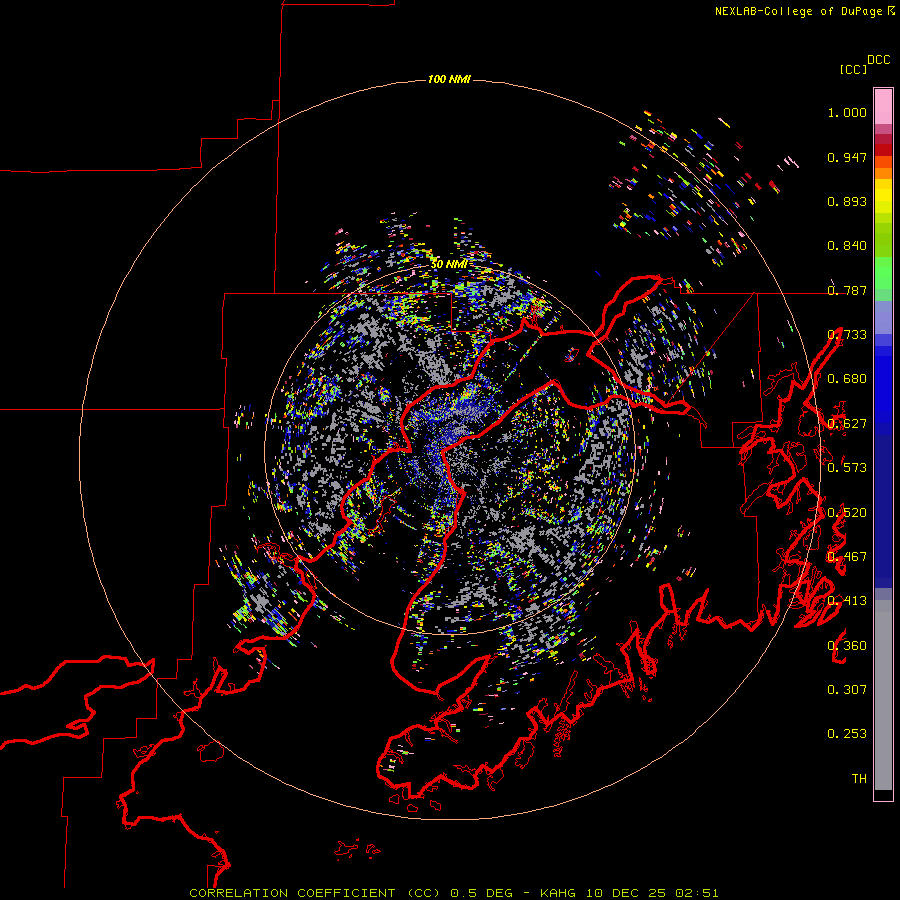Viewport: 900px width, 900px height.
Task: Click the 0.360 scale value
Action: [847, 646]
